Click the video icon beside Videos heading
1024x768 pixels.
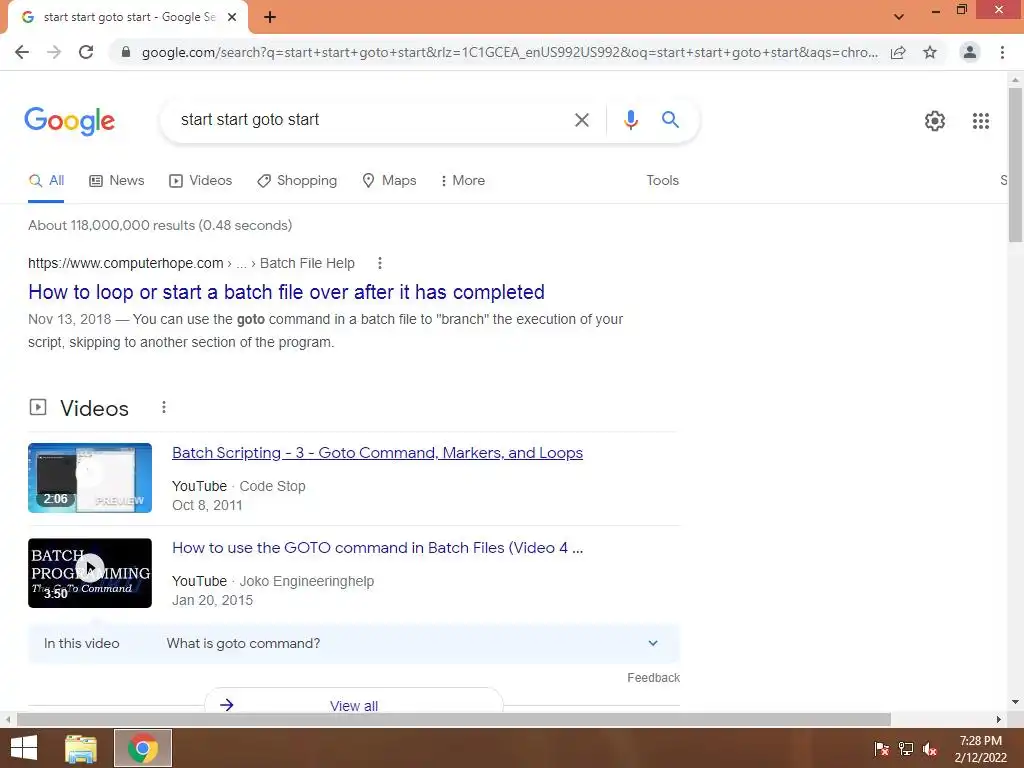tap(38, 408)
